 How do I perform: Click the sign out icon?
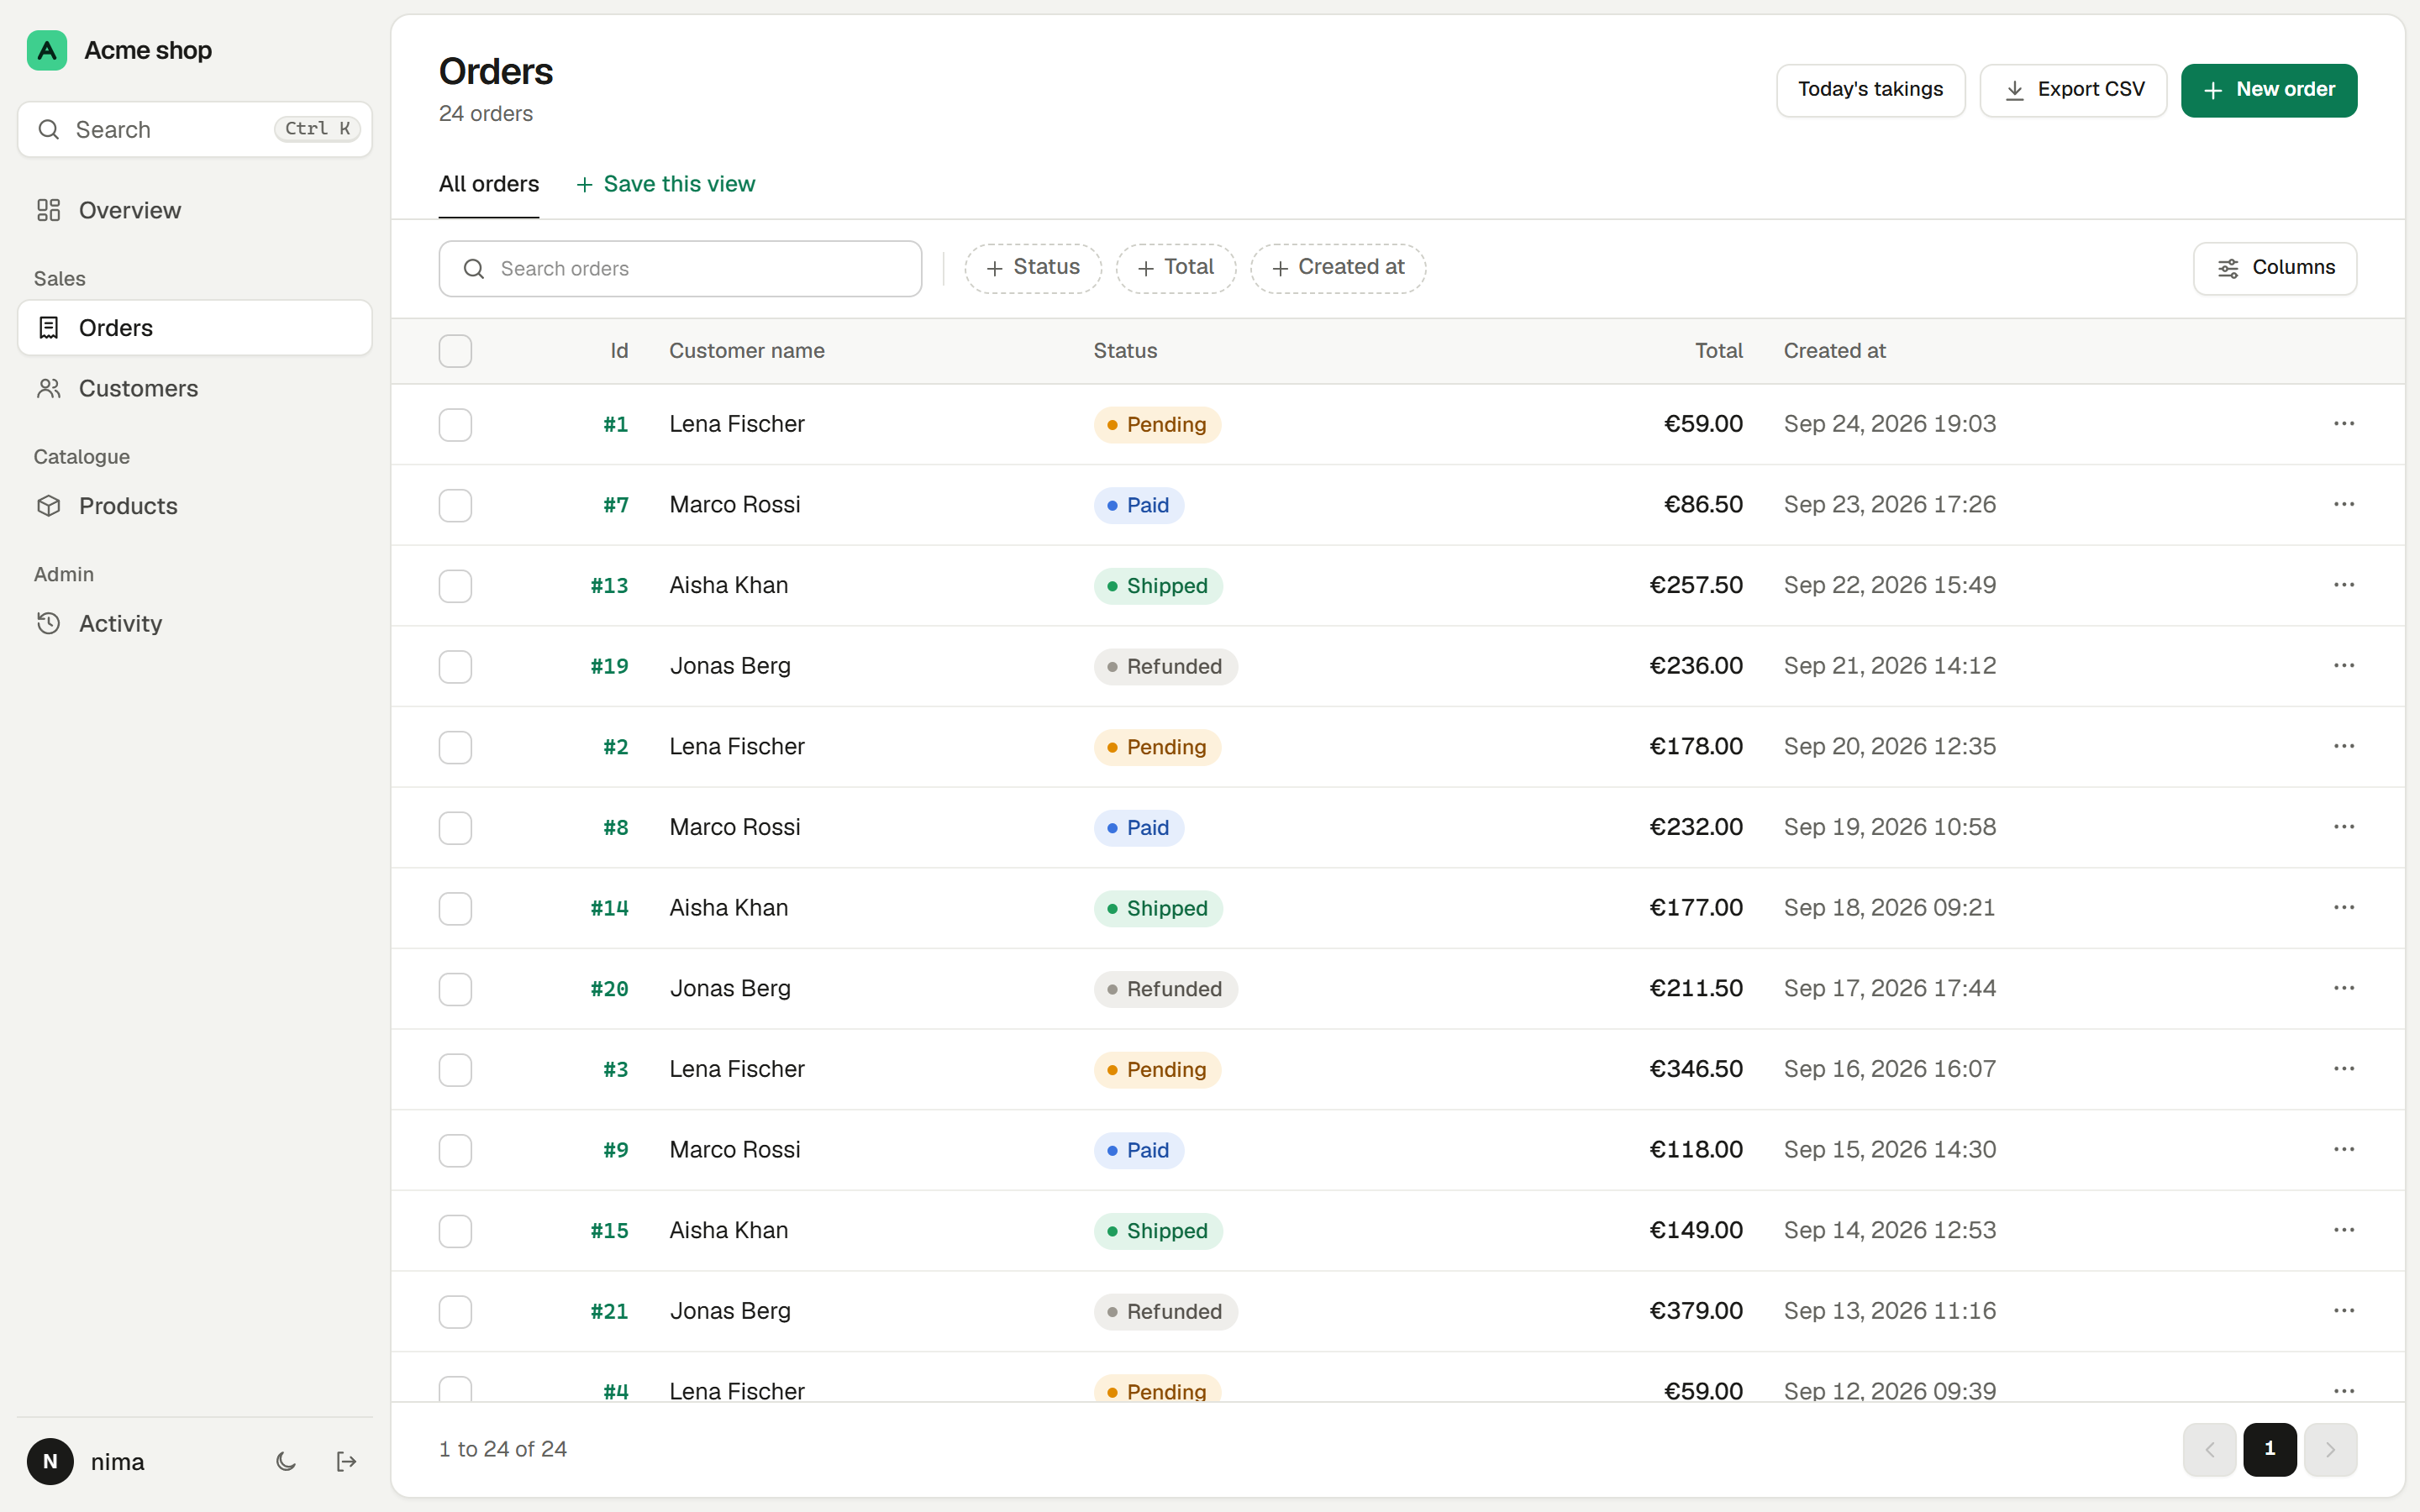347,1462
